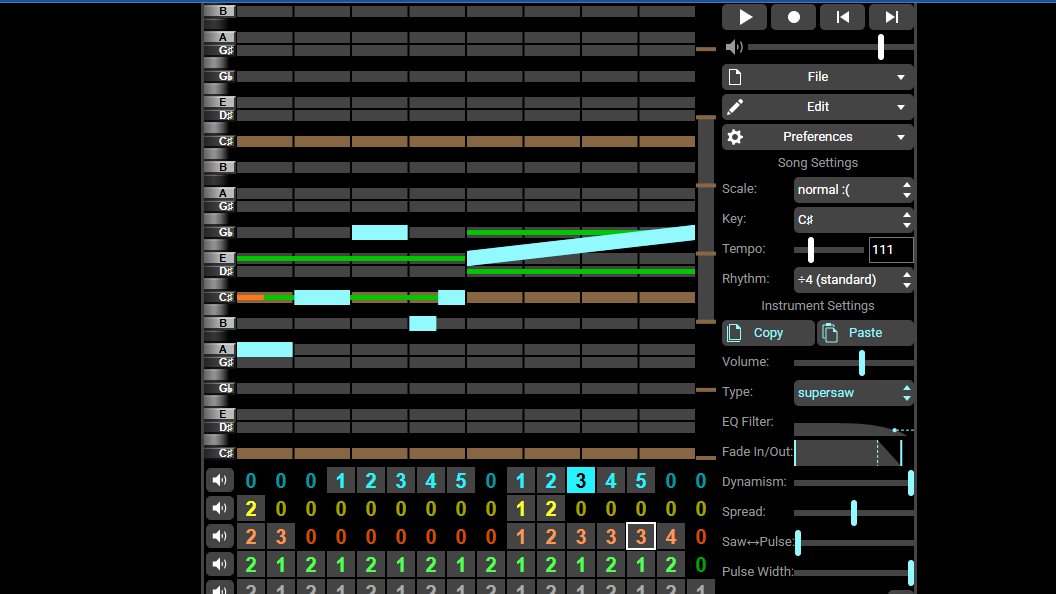Open the Preferences menu

pos(818,137)
